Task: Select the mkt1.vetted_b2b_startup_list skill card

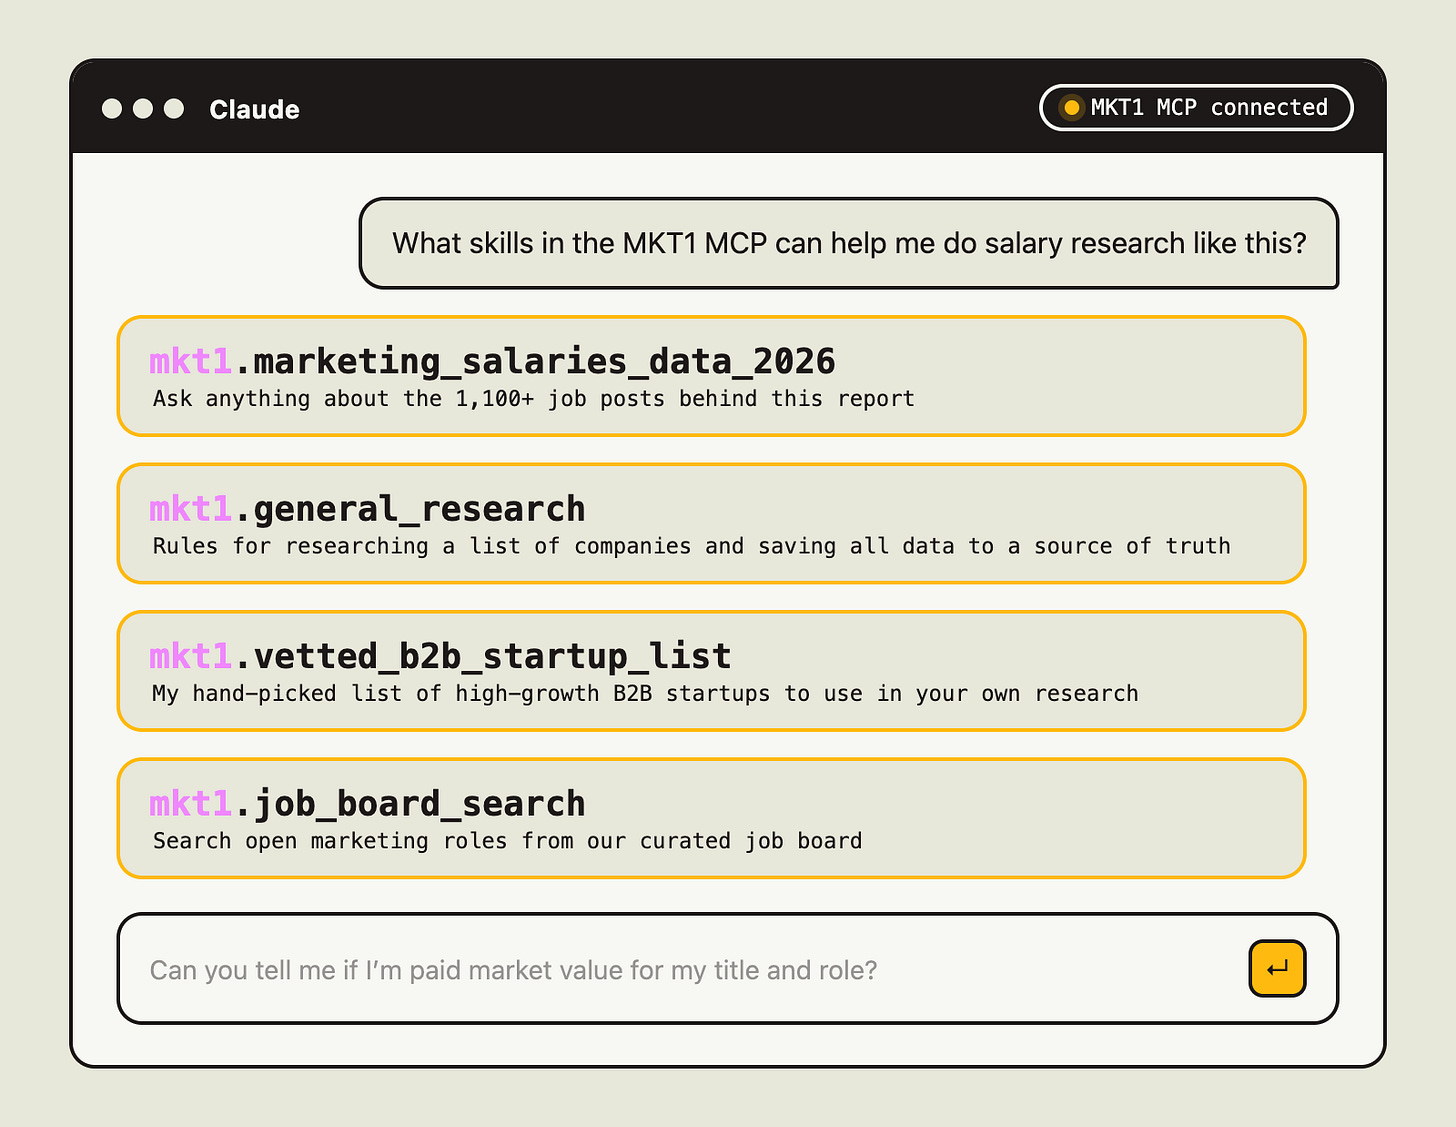Action: click(712, 671)
